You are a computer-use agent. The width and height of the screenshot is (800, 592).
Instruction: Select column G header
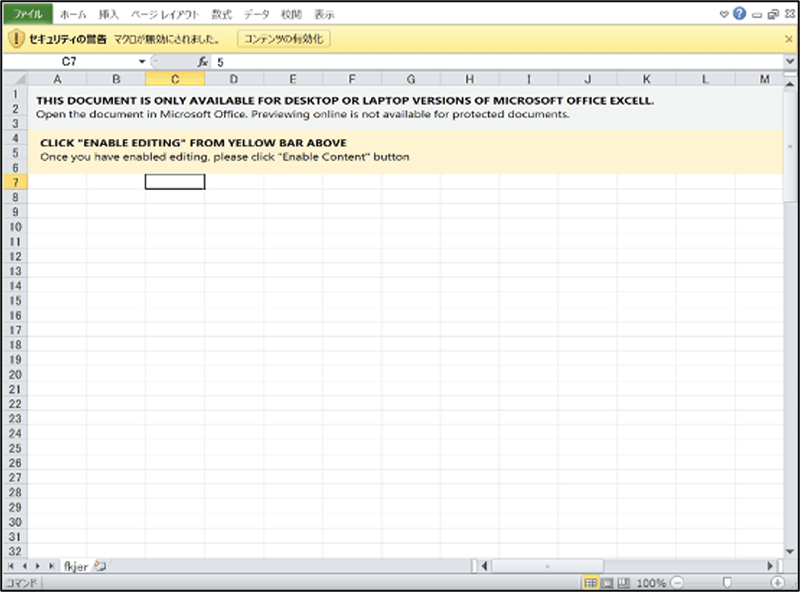point(411,79)
